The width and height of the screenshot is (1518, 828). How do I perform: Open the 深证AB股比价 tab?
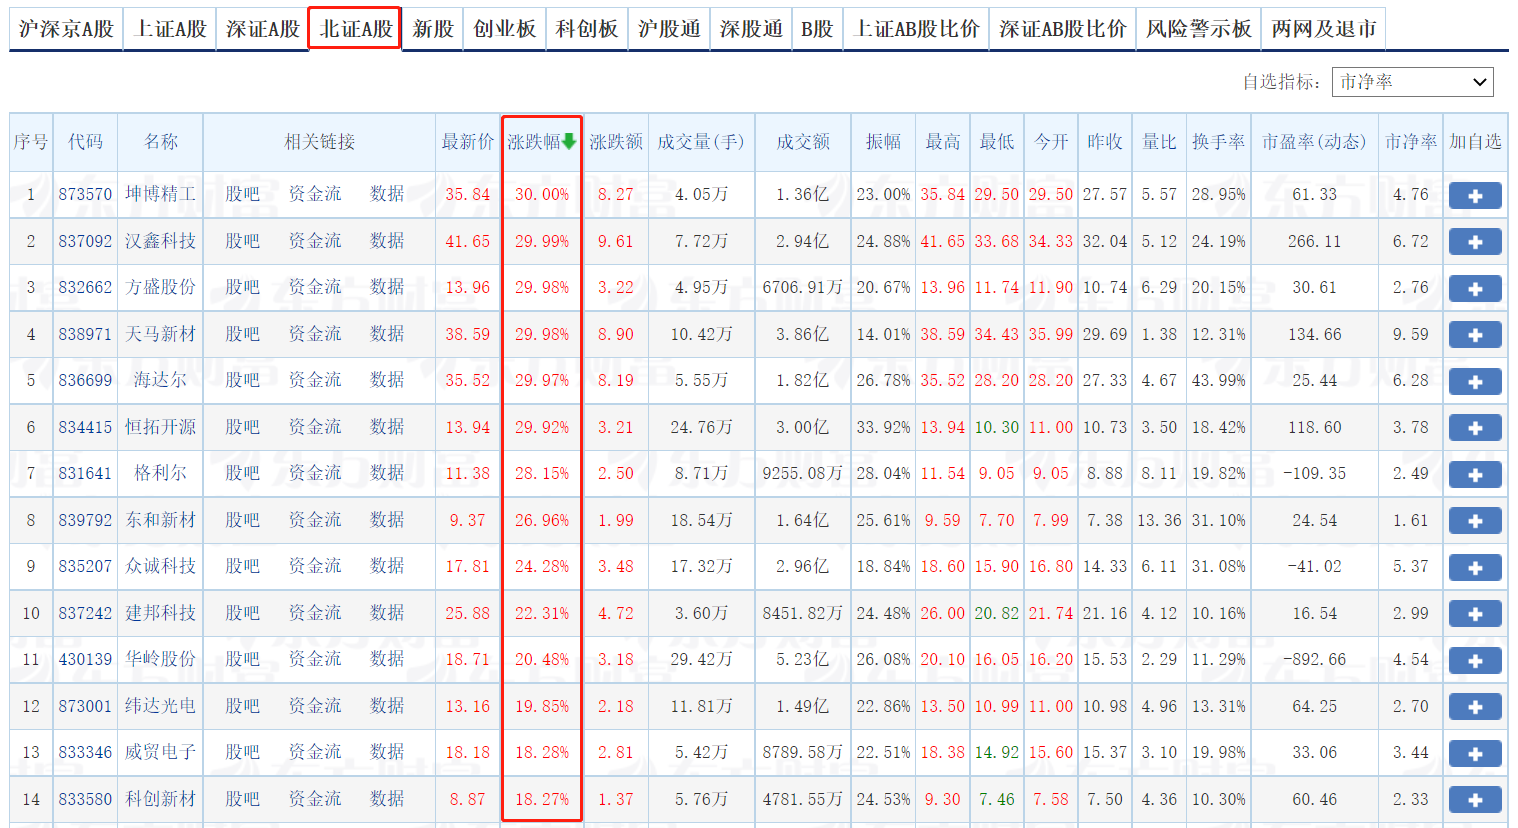[x=1062, y=30]
